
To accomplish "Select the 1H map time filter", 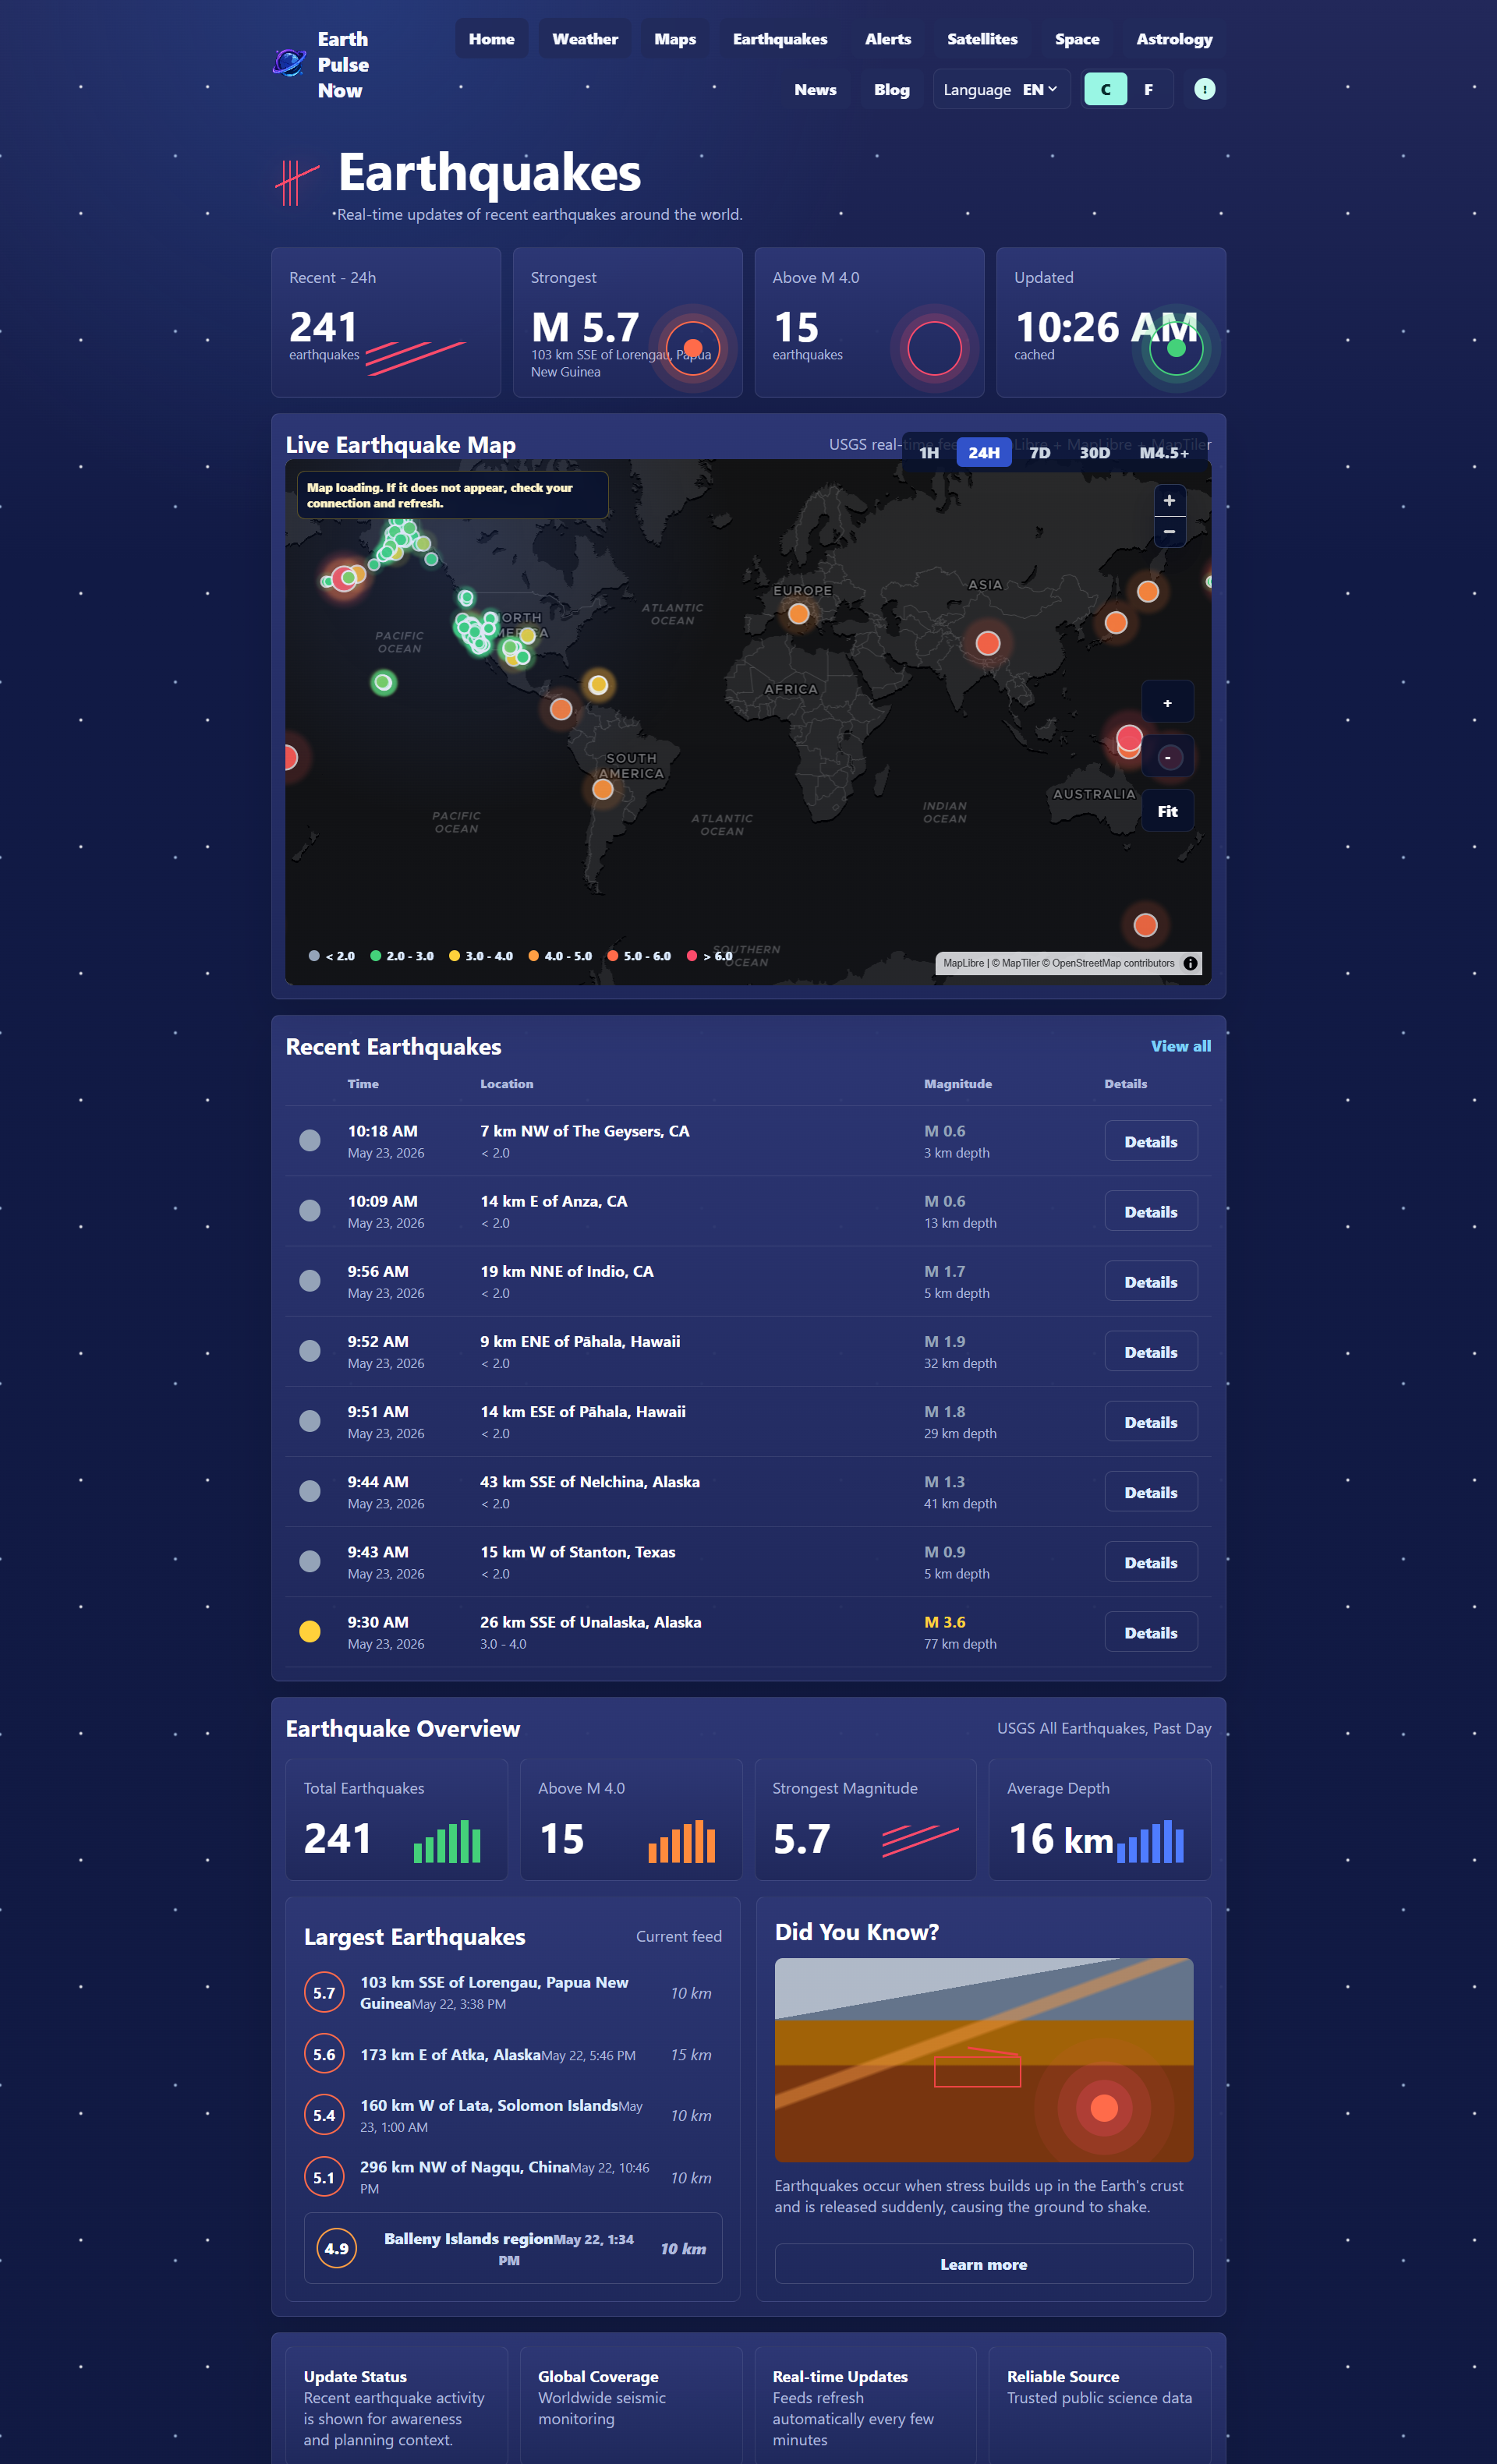I will click(929, 453).
